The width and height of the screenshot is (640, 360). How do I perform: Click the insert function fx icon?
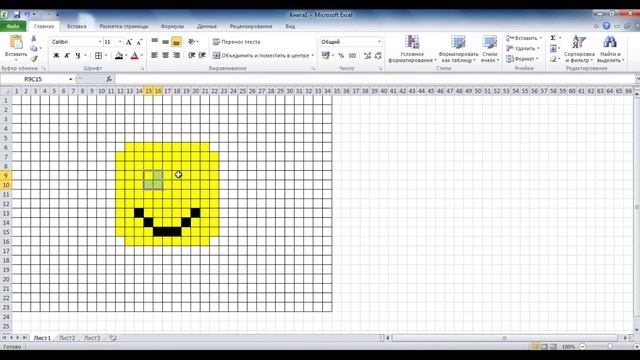109,79
